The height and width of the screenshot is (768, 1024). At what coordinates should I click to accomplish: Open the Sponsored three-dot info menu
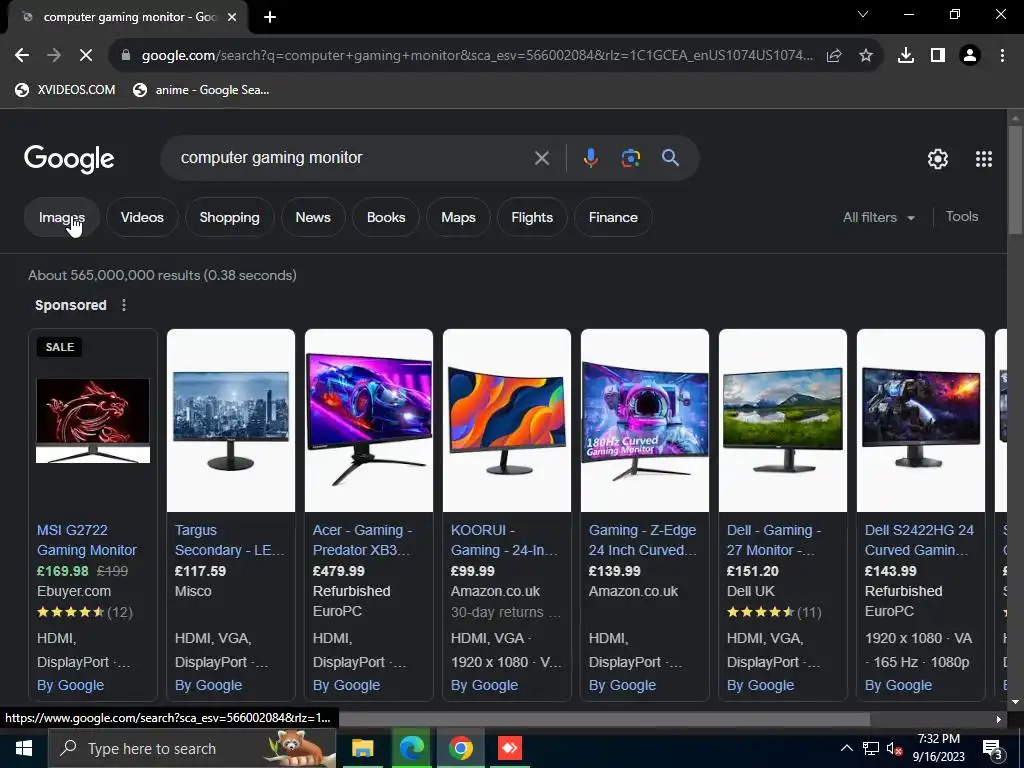coord(124,305)
